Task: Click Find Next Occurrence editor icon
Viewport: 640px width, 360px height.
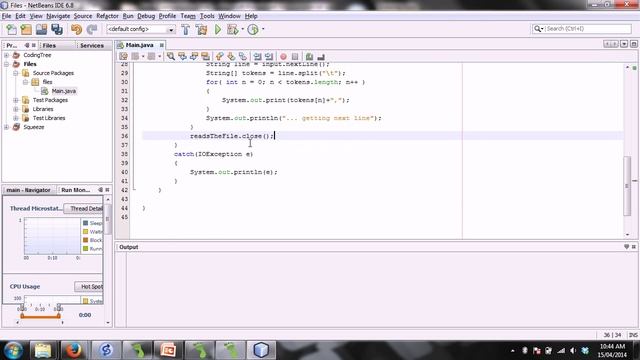Action: (x=194, y=56)
